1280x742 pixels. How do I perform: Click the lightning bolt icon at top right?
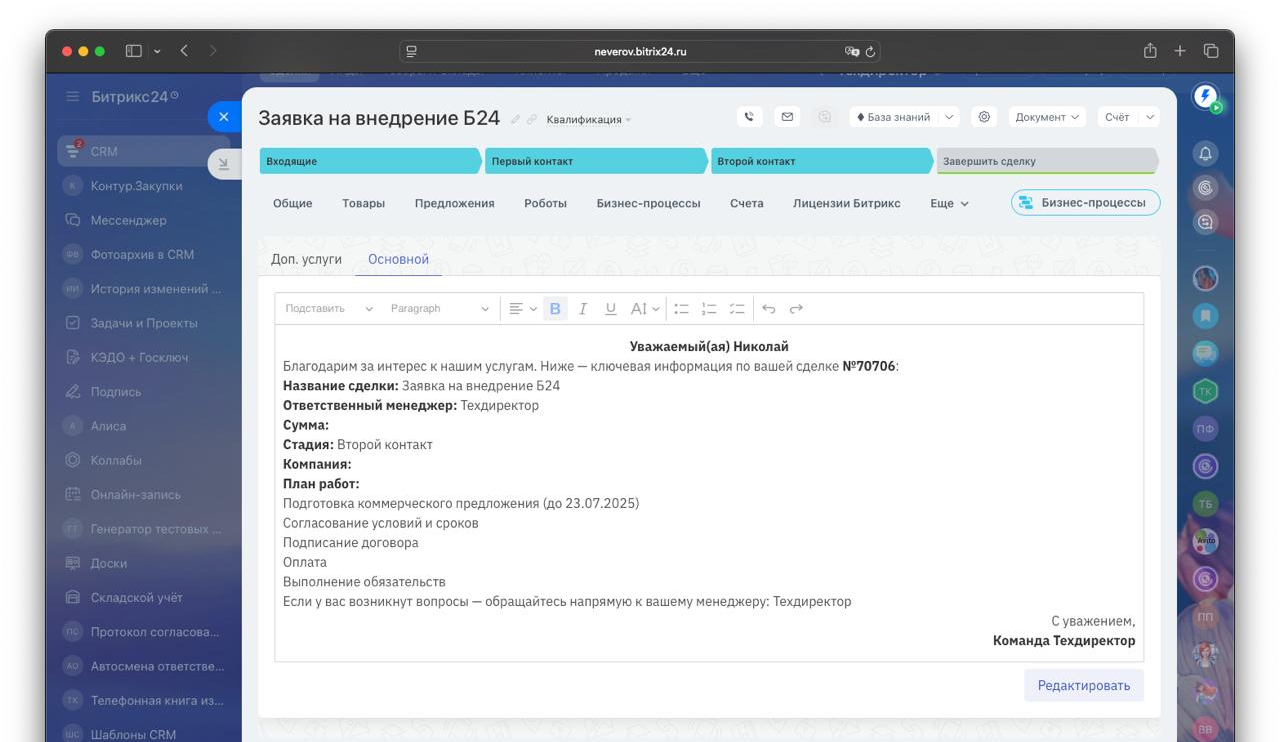click(x=1205, y=96)
